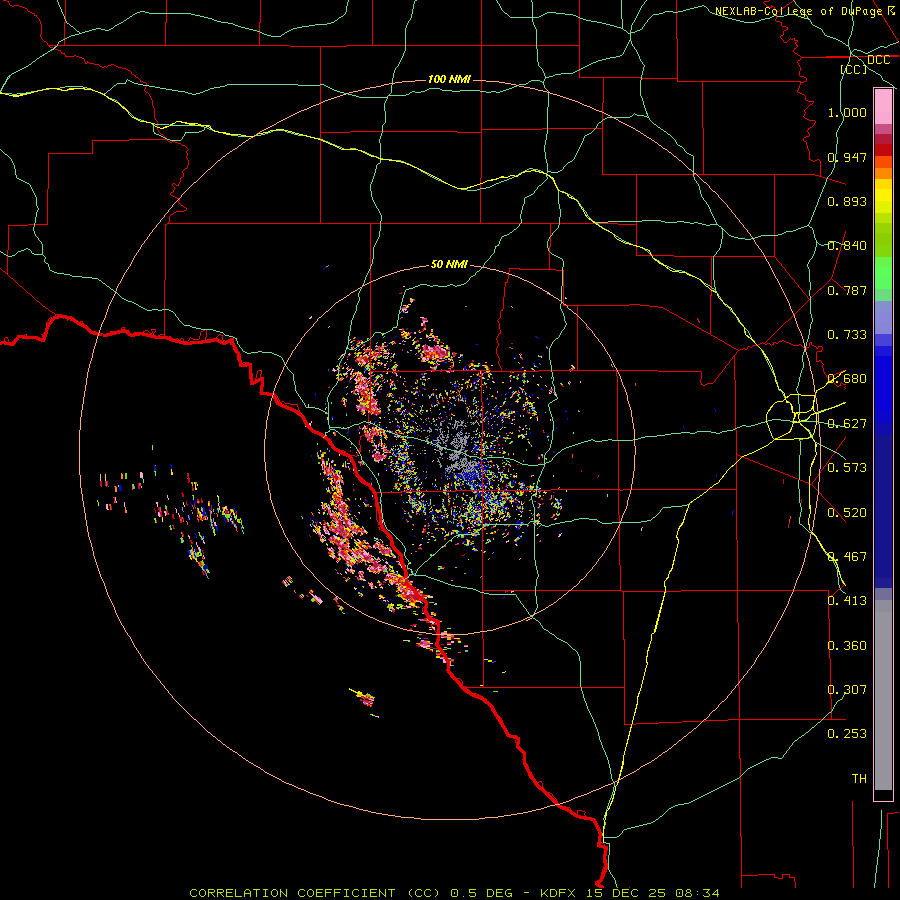Select the DCC label above the color scale

click(x=878, y=60)
